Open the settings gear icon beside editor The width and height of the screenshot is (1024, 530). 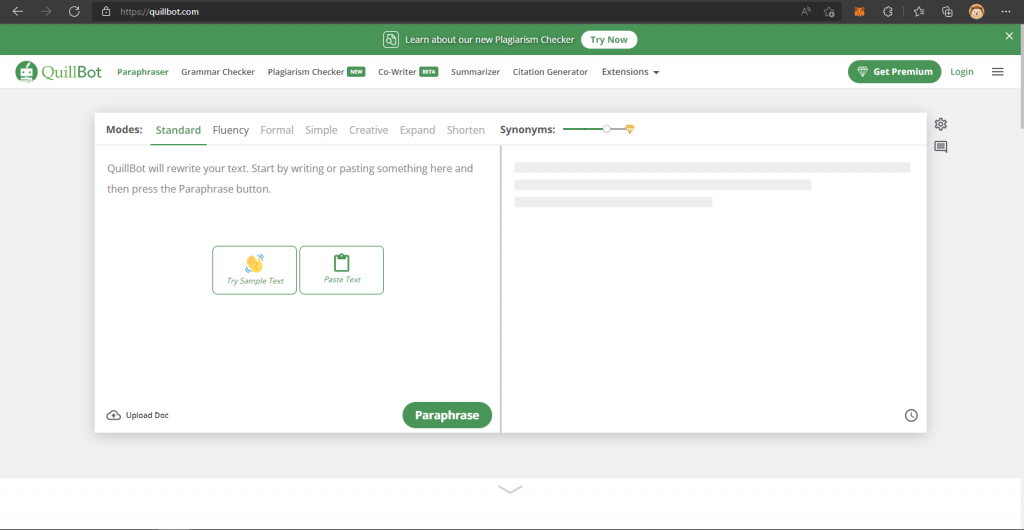point(940,124)
